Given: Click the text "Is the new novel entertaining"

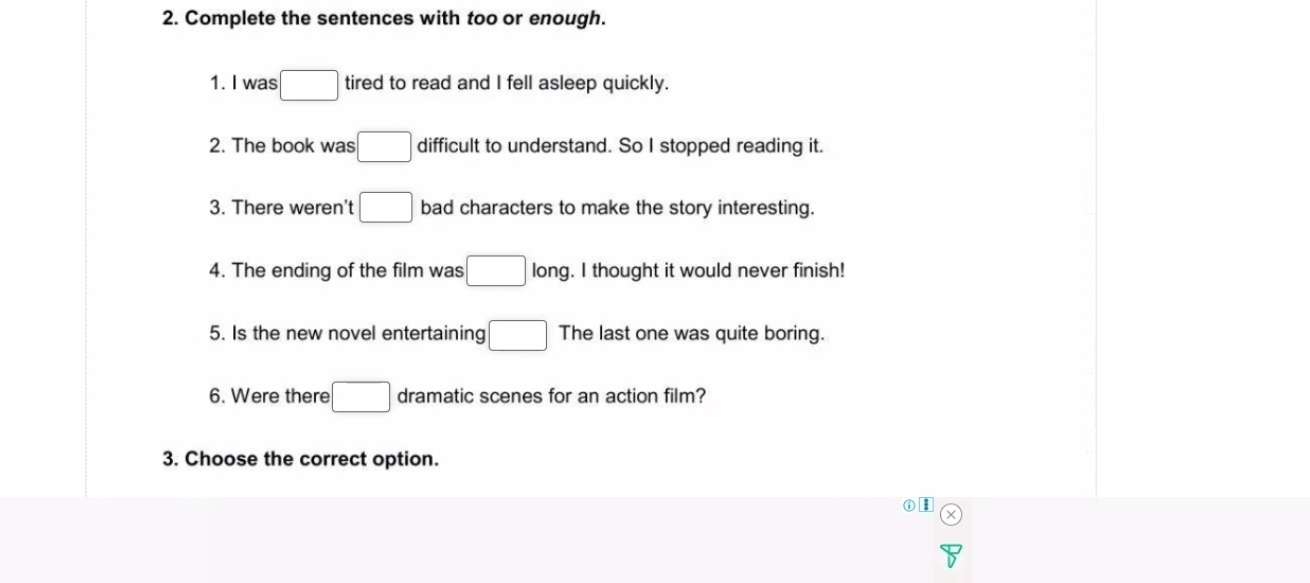Looking at the screenshot, I should click(x=347, y=334).
